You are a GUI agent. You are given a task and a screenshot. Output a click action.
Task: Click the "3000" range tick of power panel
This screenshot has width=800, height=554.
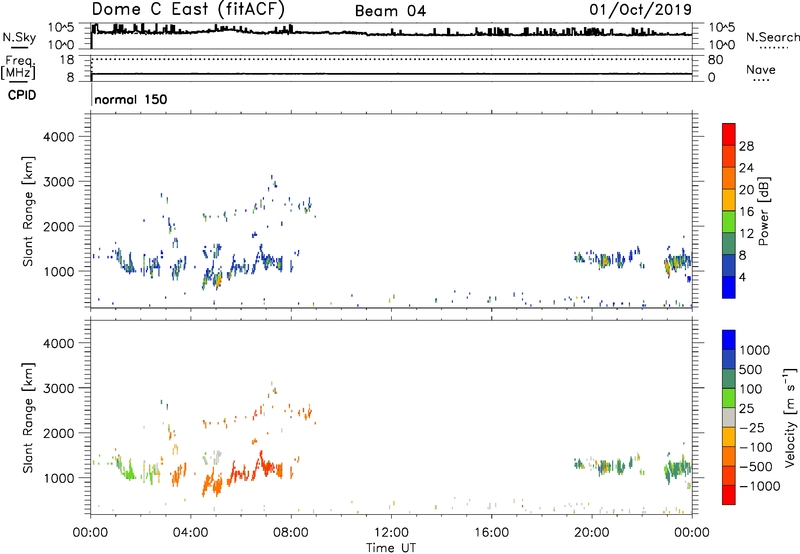click(x=59, y=182)
